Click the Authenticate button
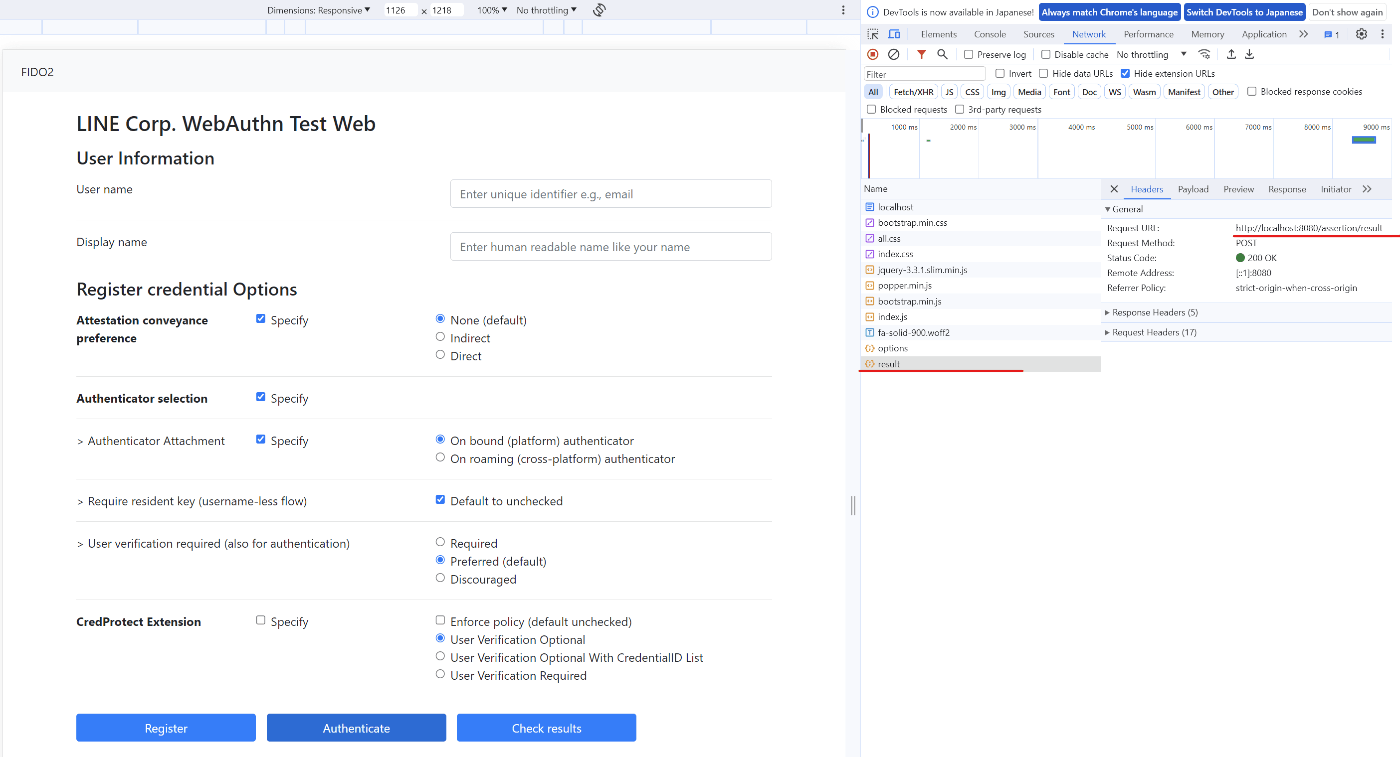Screen dimensions: 1400x757 pos(356,728)
